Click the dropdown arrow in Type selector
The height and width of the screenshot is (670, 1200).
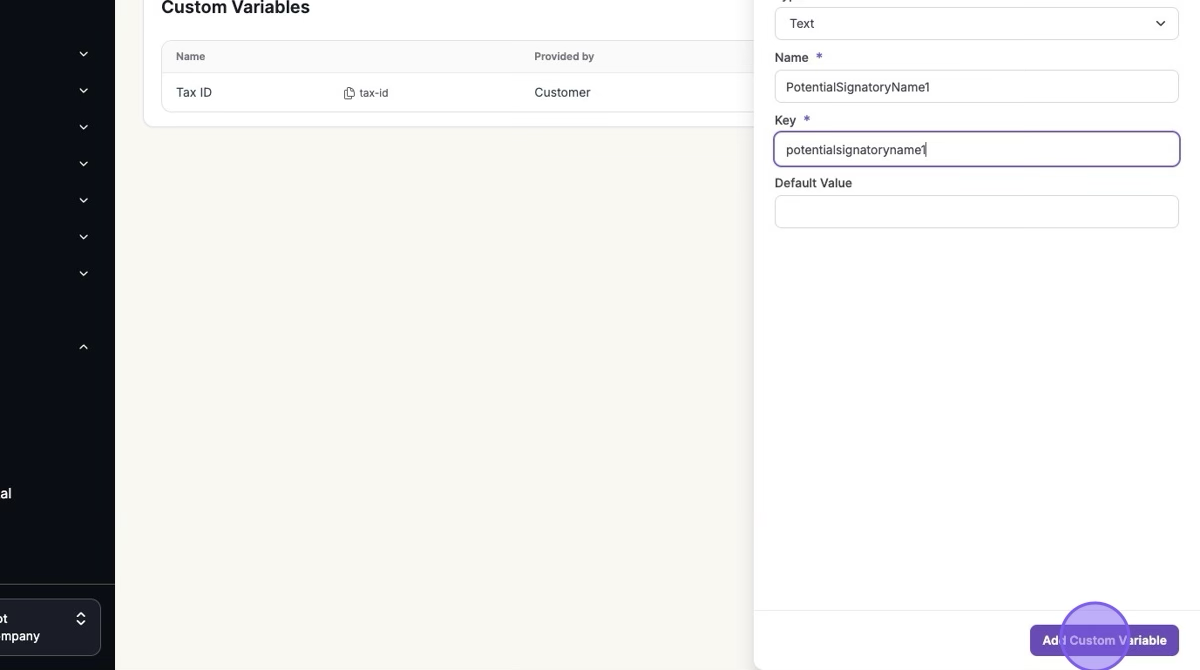[x=1160, y=24]
